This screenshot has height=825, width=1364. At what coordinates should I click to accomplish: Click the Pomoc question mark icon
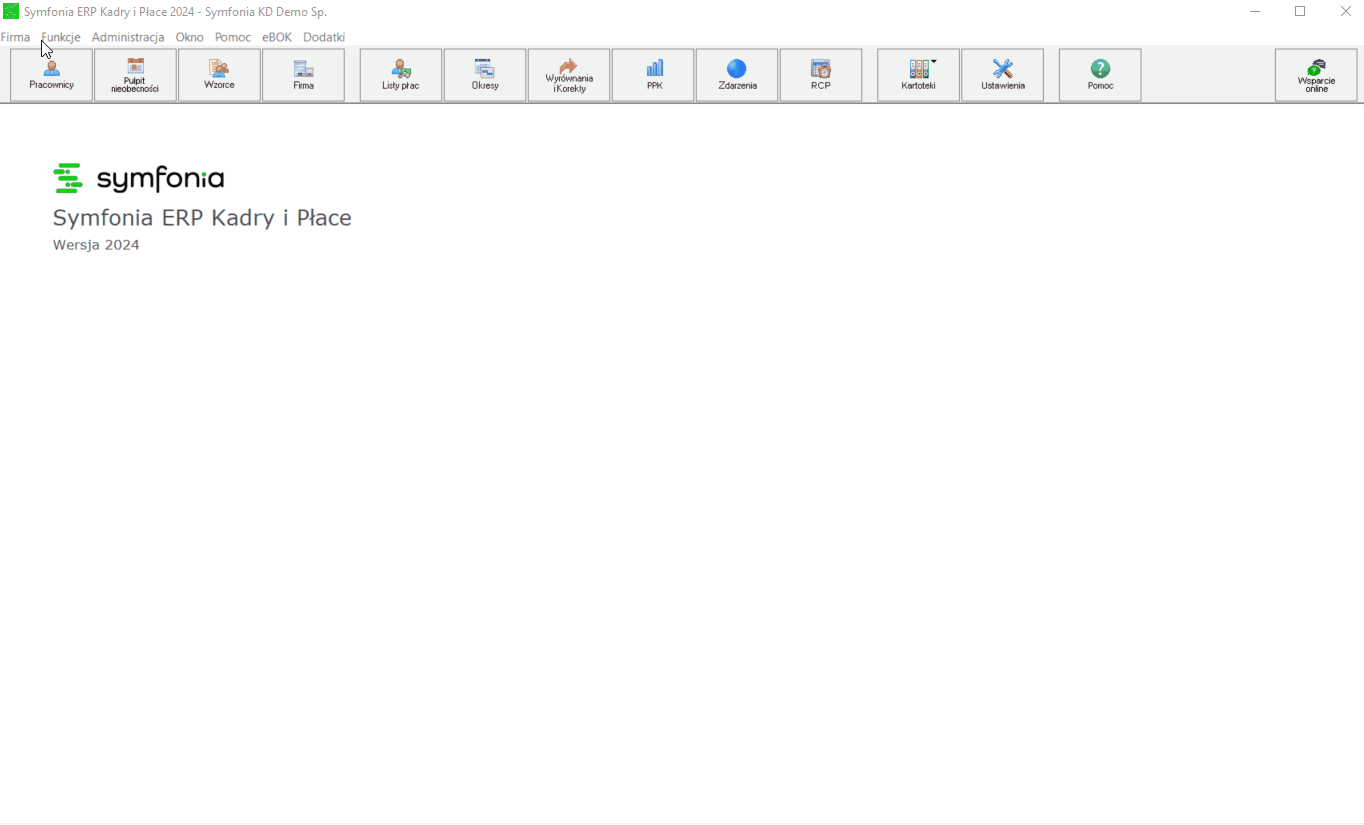1100,75
